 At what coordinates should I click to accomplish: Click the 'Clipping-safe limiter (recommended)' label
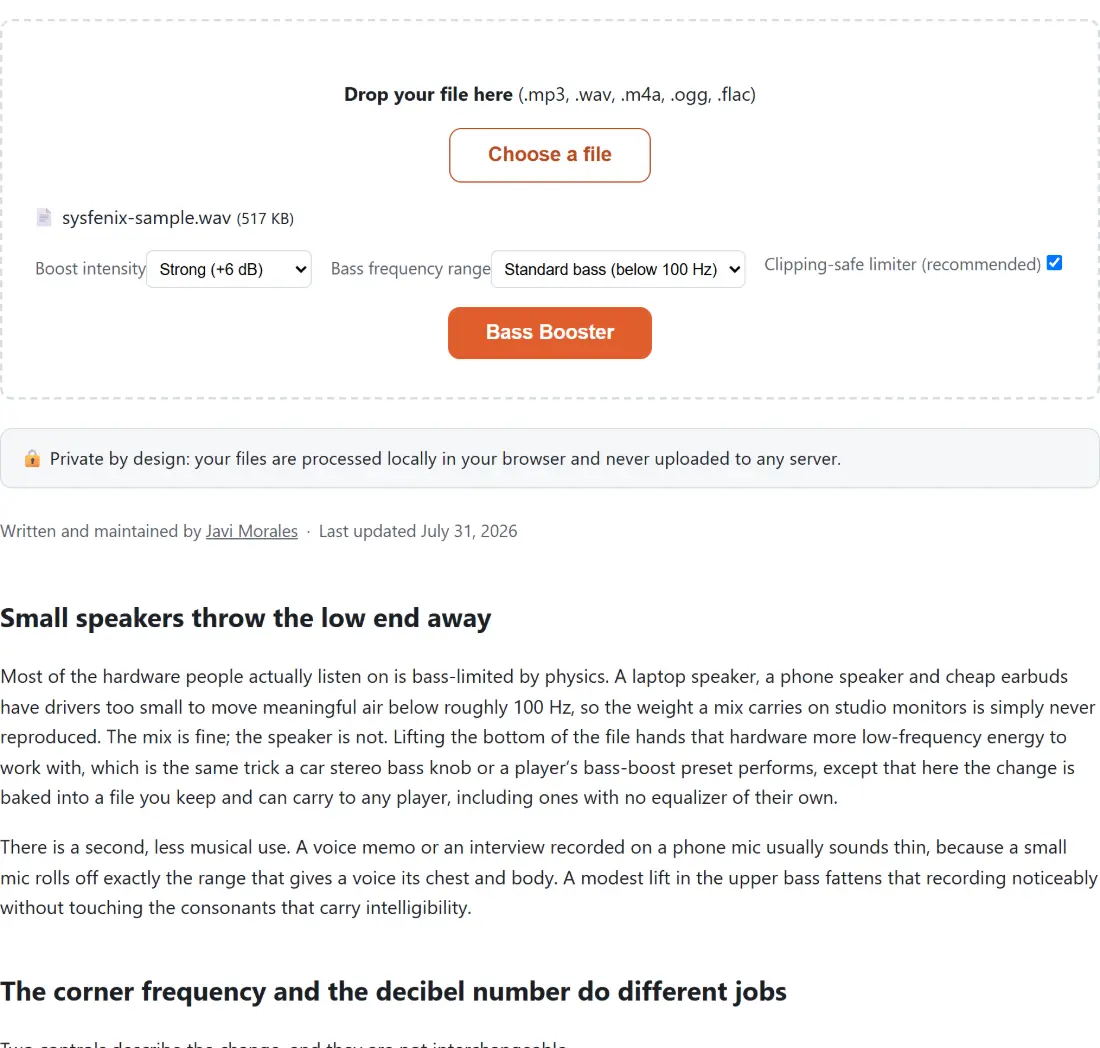[x=902, y=264]
